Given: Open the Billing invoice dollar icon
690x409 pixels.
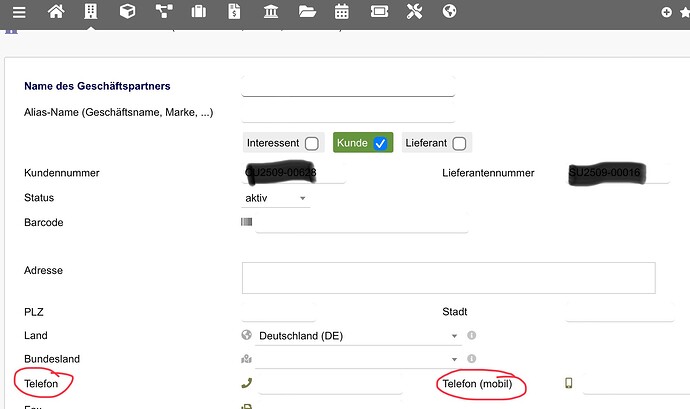Looking at the screenshot, I should [x=234, y=11].
